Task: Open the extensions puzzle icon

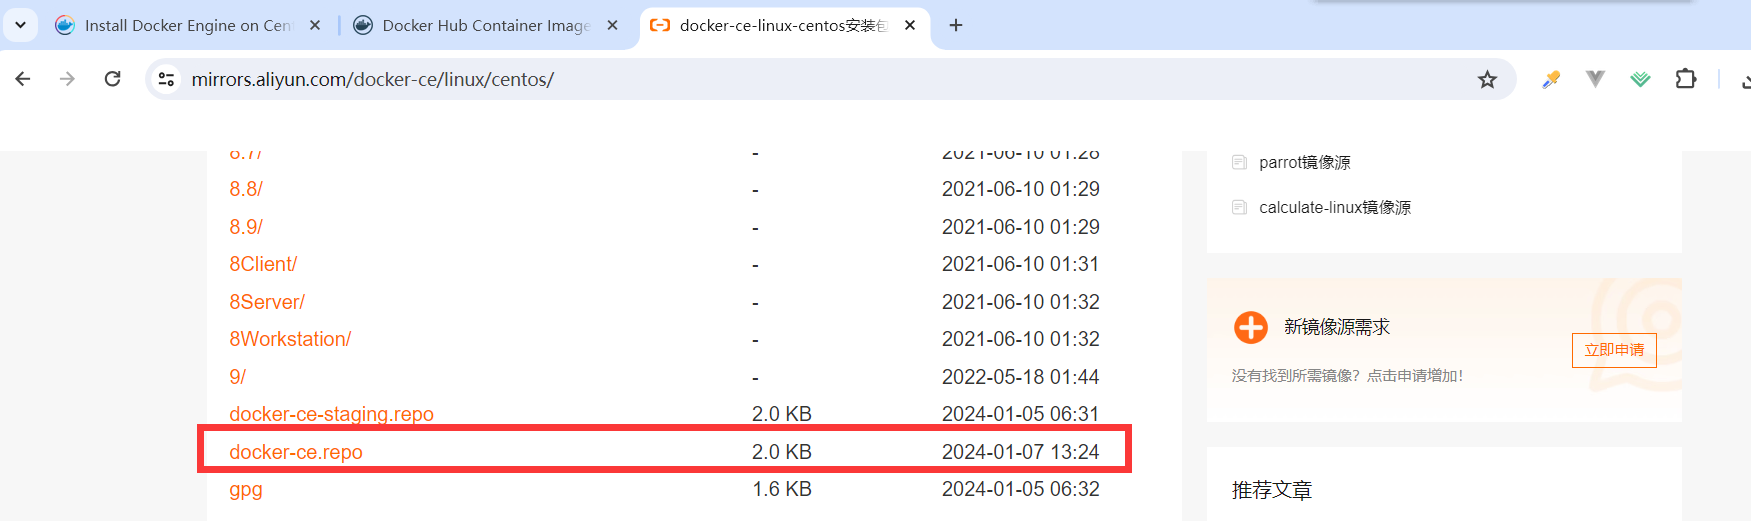Action: (x=1686, y=78)
